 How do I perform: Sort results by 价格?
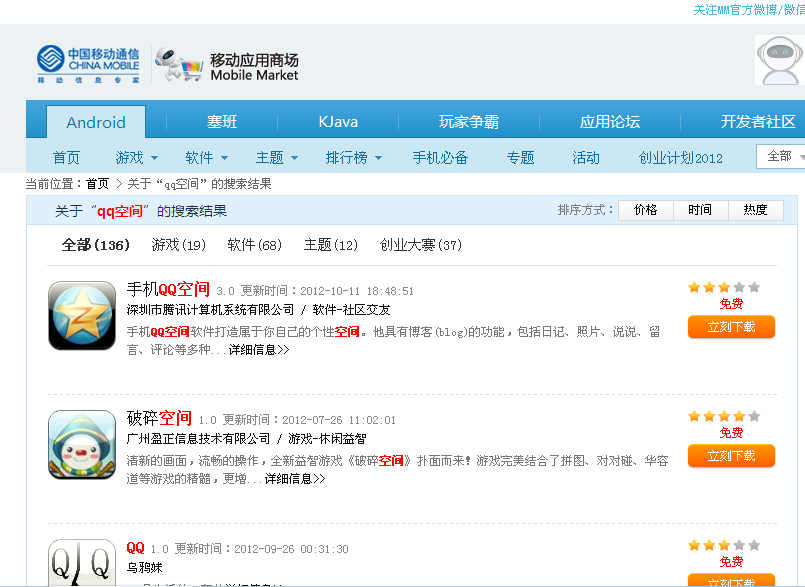(x=646, y=210)
